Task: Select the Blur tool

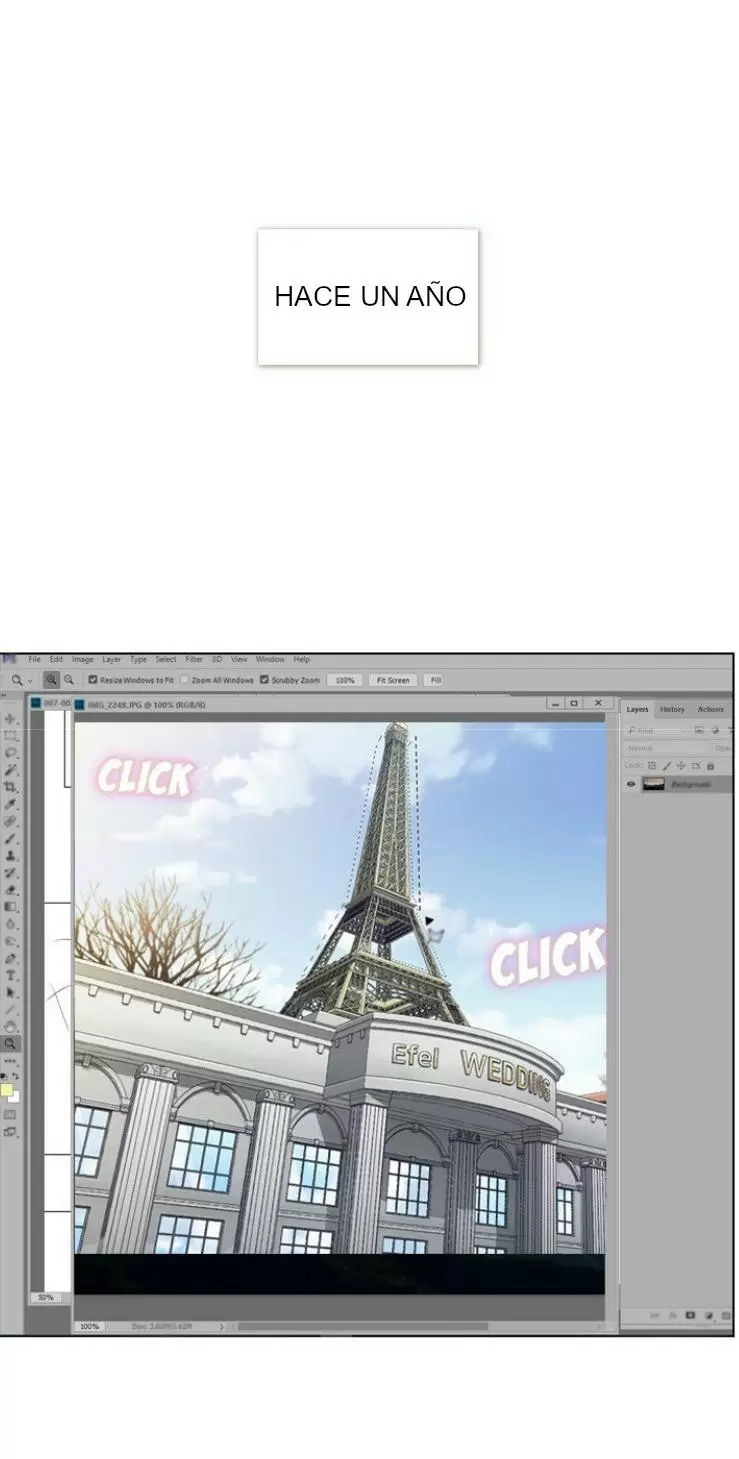Action: [x=10, y=924]
